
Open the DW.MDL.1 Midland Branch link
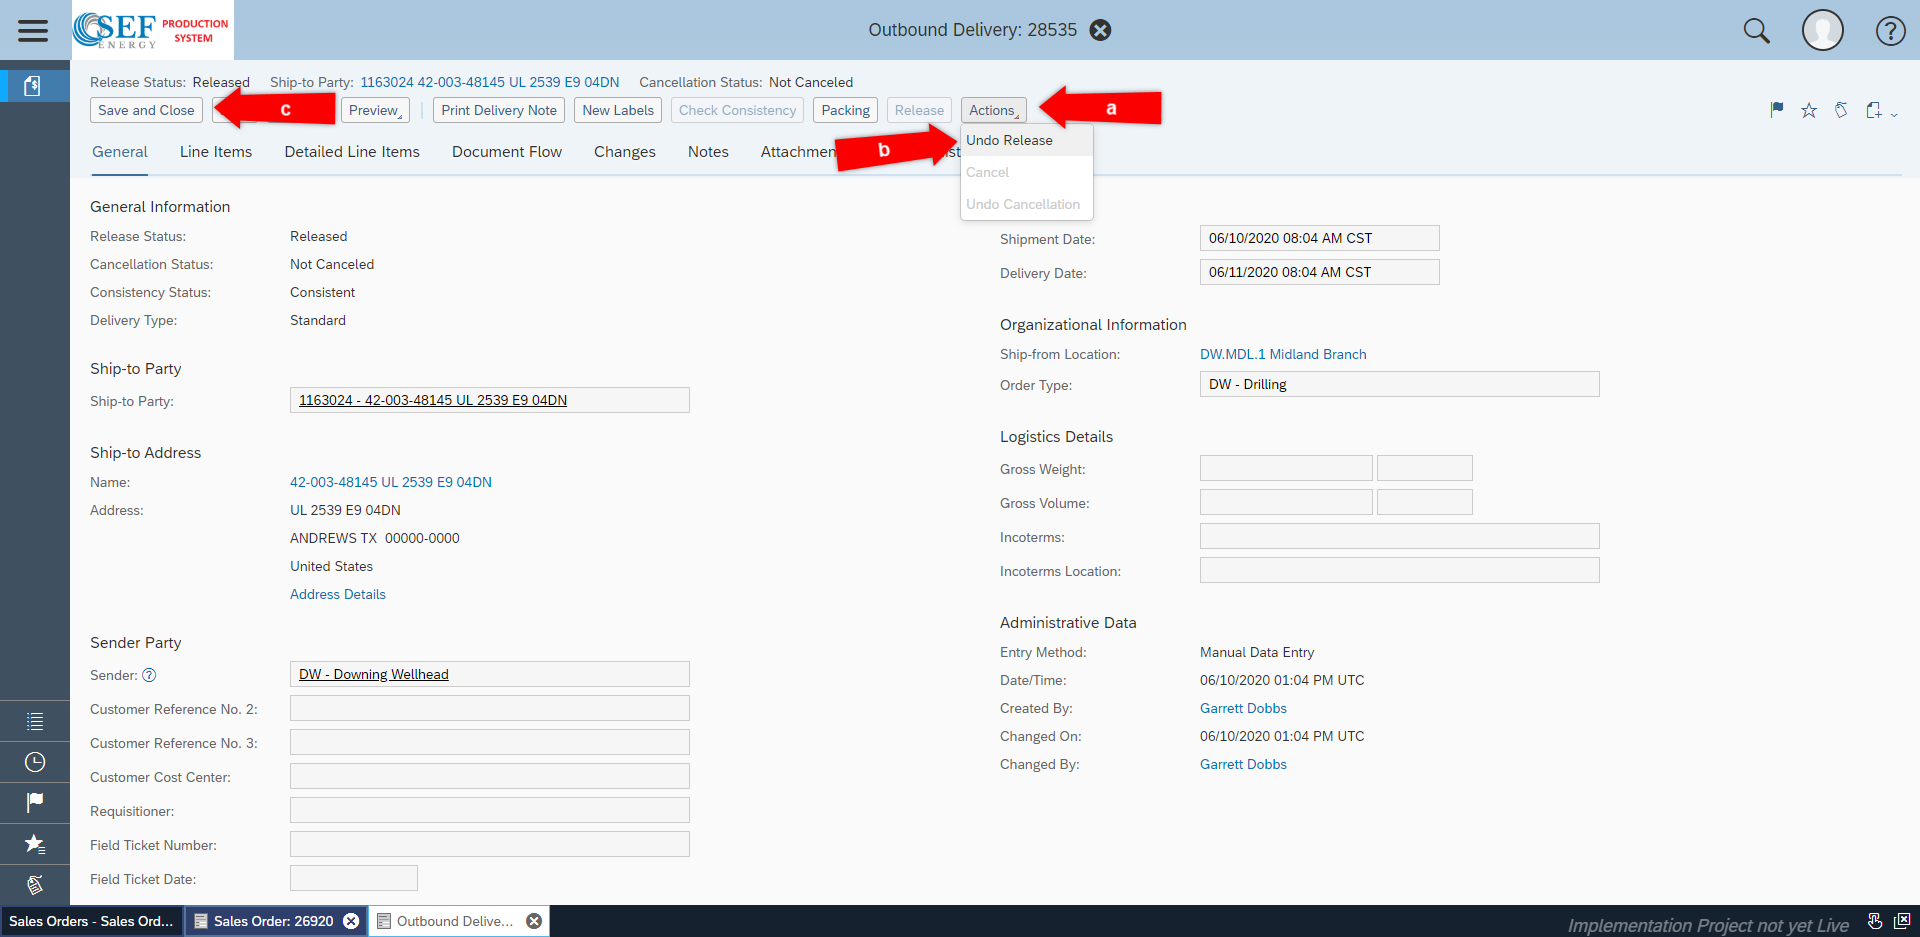point(1283,354)
